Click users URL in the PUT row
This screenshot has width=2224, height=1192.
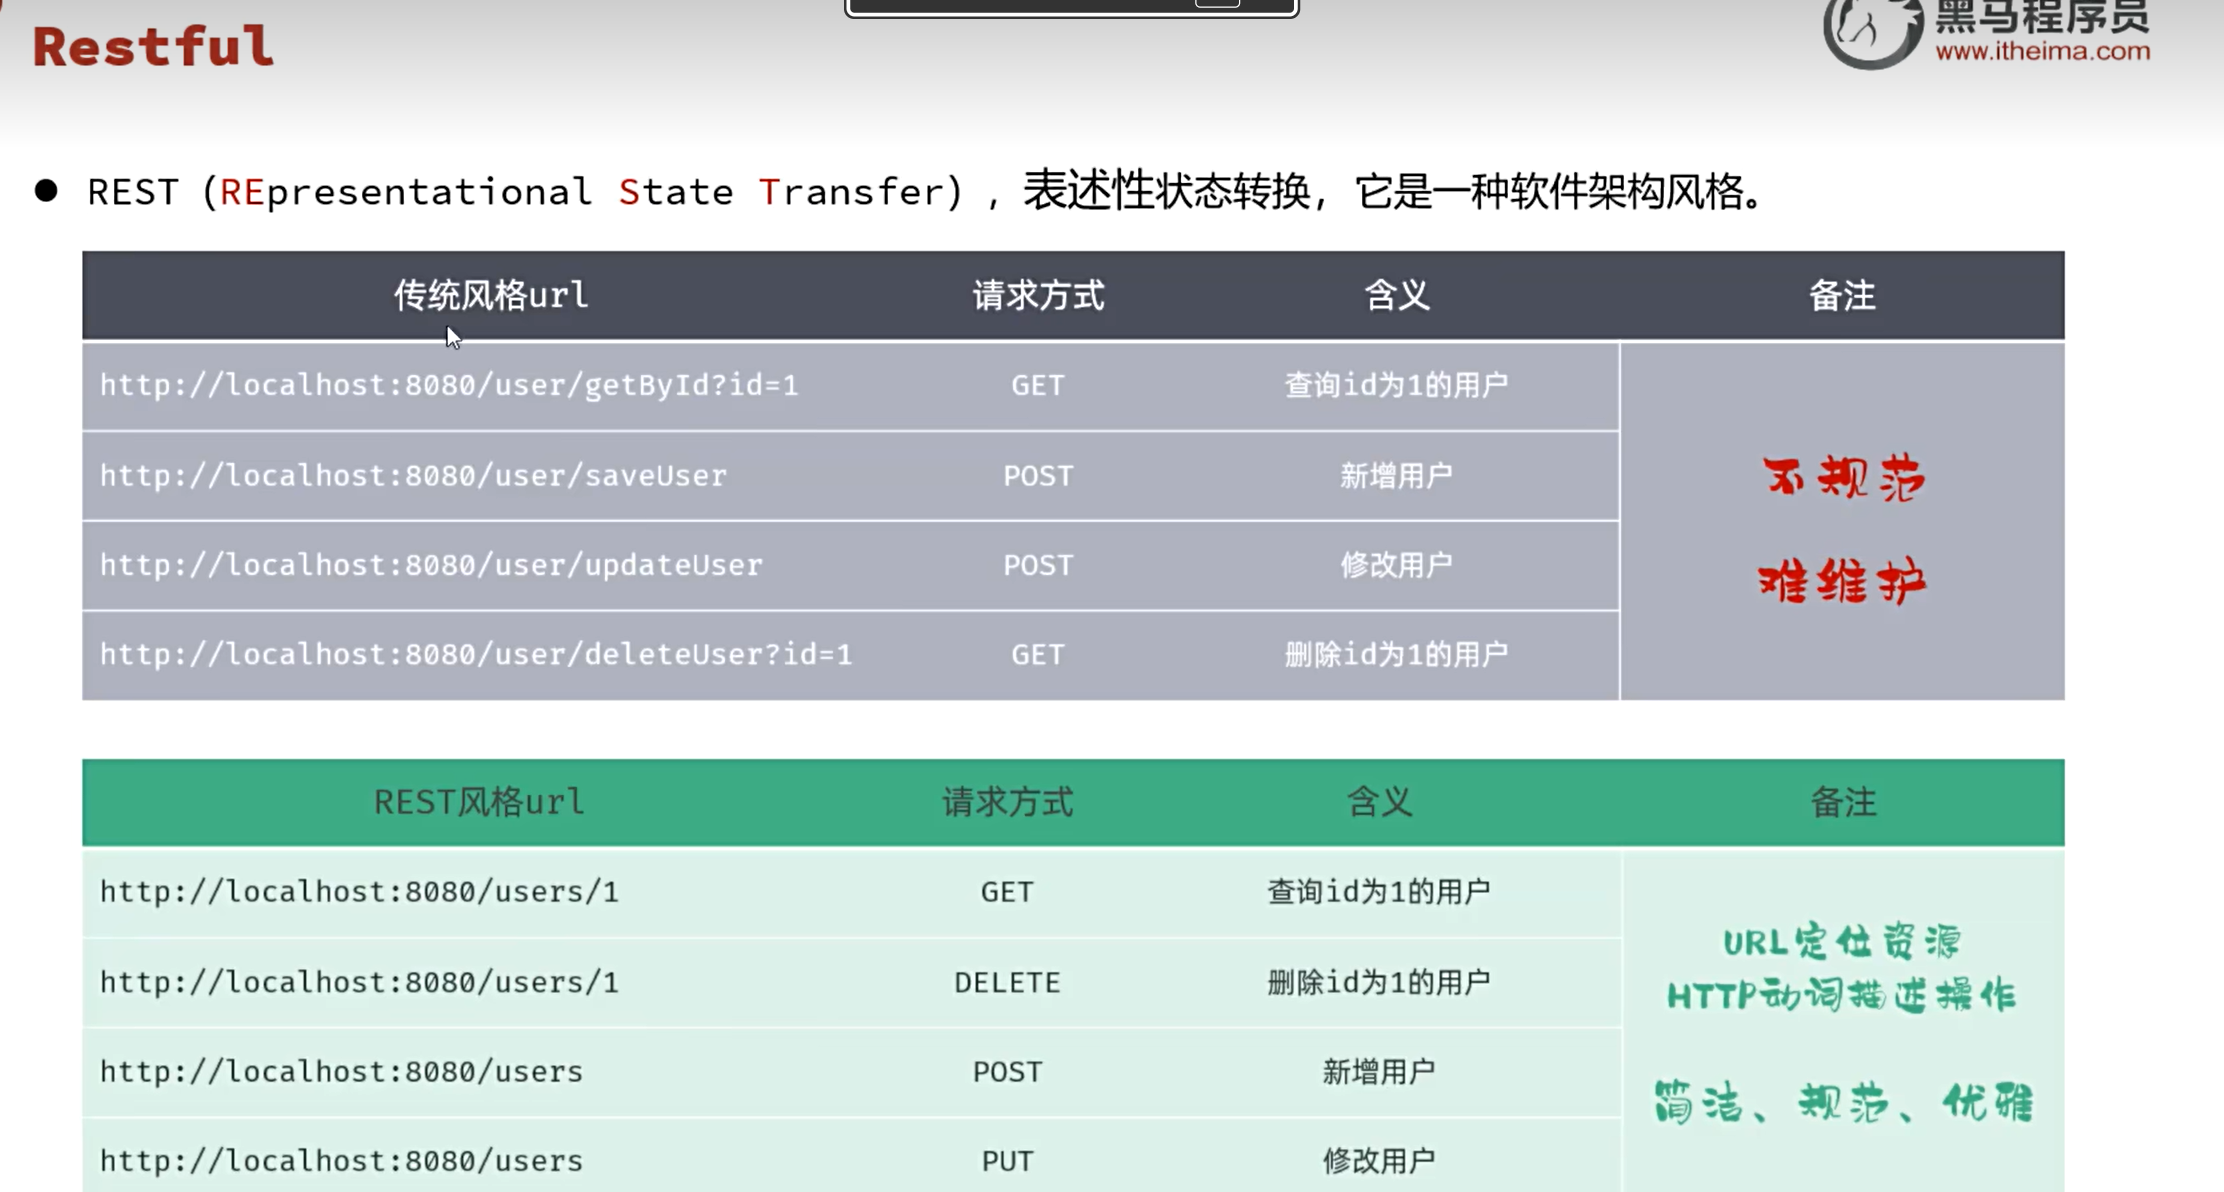point(341,1161)
